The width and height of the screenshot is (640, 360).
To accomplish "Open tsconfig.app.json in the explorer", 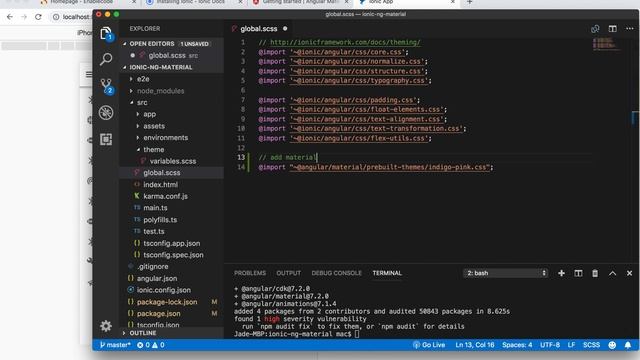I will click(x=171, y=243).
